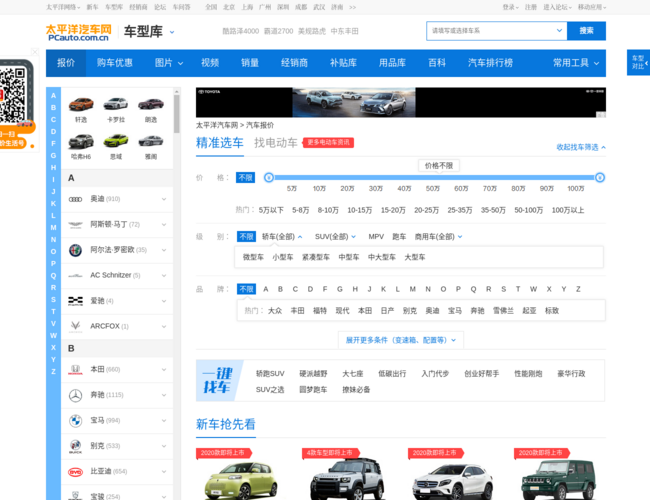This screenshot has width=650, height=500.
Task: Select the 哈弗H6 car thumbnail
Action: pyautogui.click(x=81, y=141)
